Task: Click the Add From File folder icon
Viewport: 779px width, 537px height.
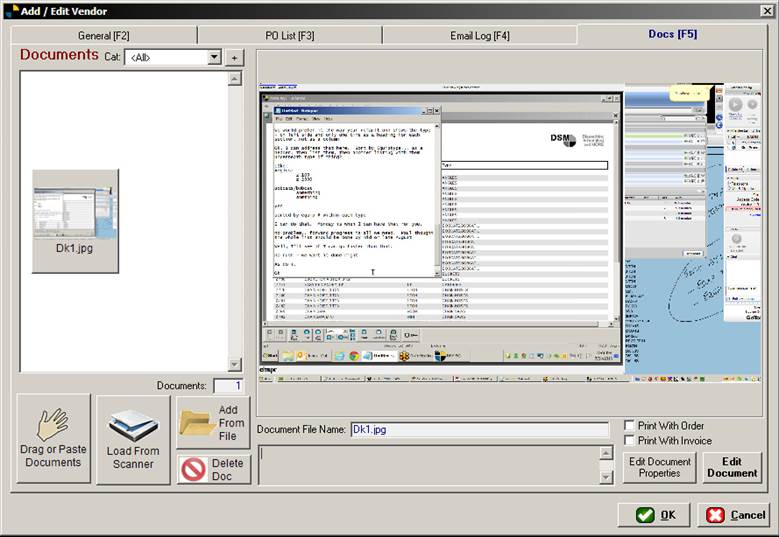Action: (197, 423)
